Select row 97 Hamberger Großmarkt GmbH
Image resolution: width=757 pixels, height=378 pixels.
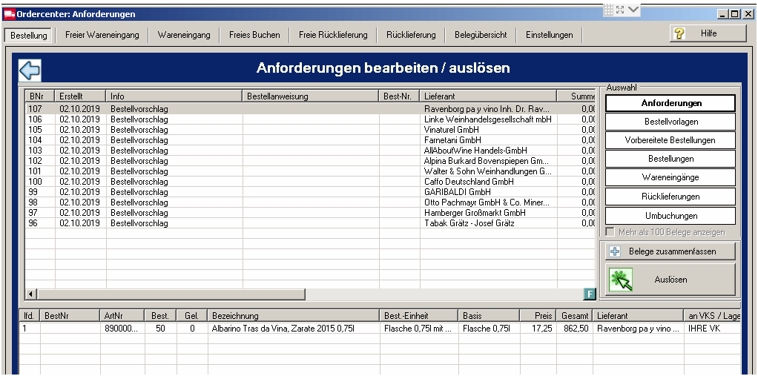coord(310,213)
